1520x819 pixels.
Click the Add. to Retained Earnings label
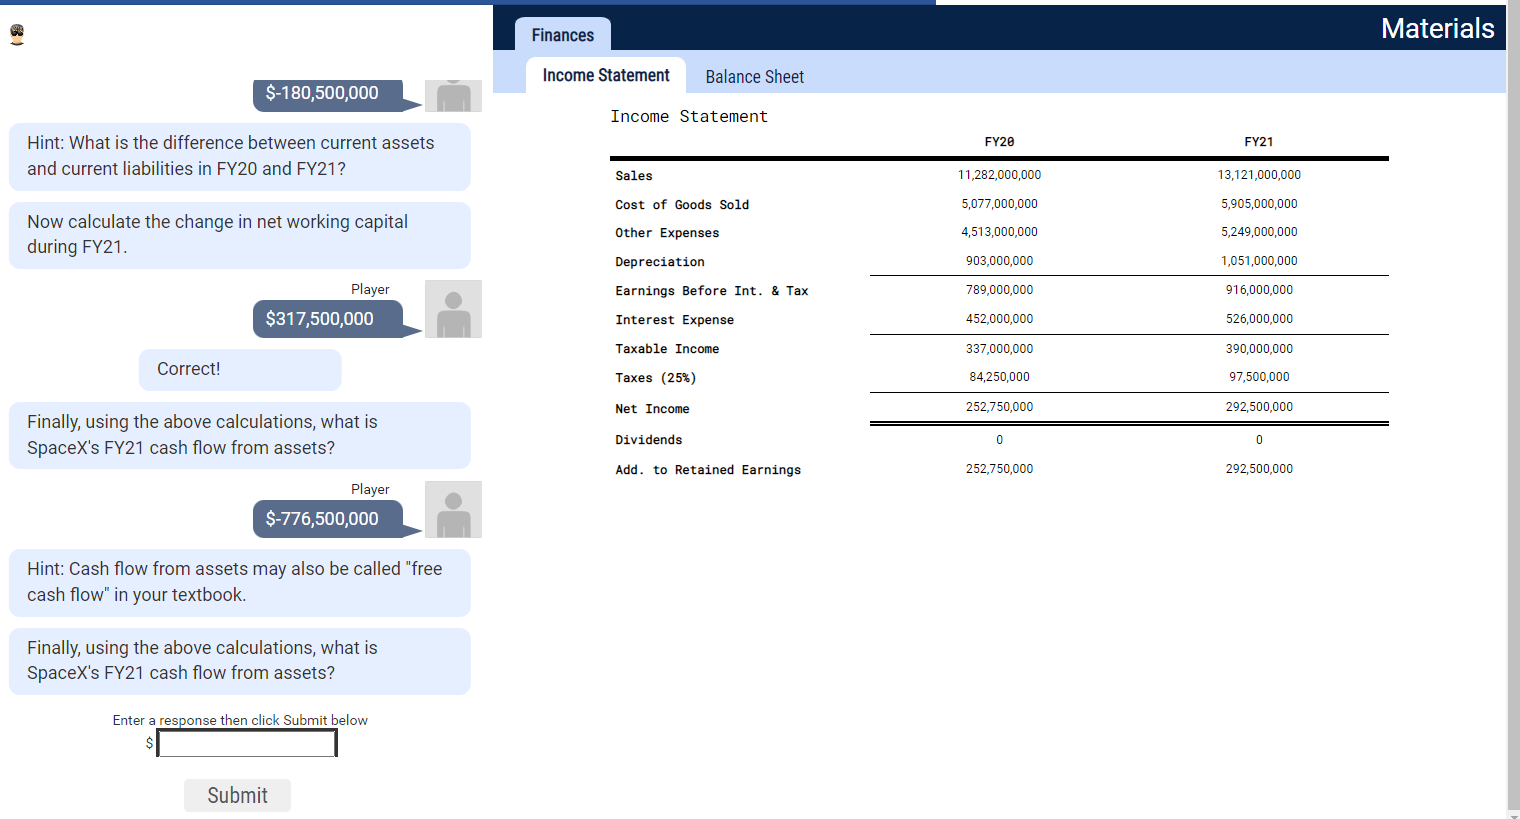pos(708,470)
